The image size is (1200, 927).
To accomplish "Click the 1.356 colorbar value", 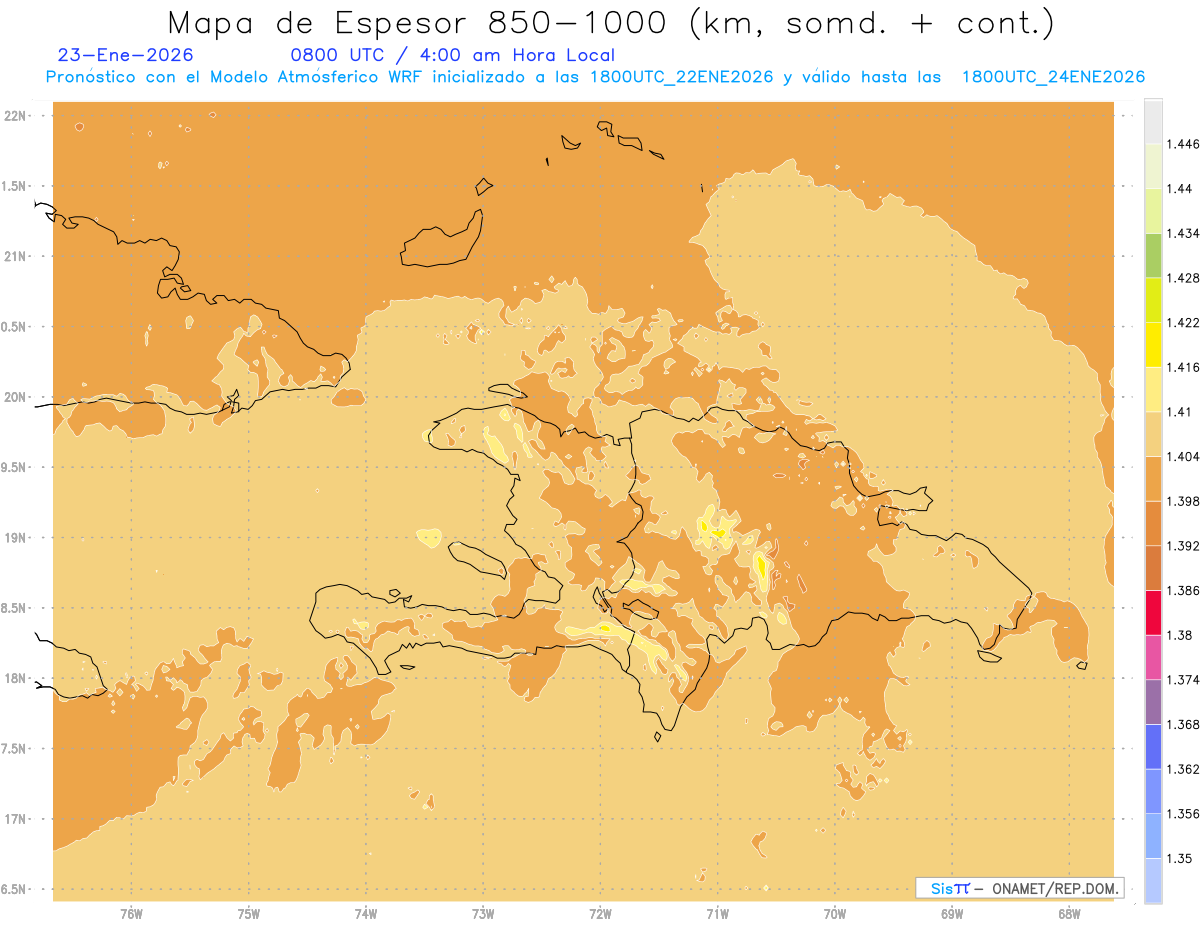I will coord(1182,814).
